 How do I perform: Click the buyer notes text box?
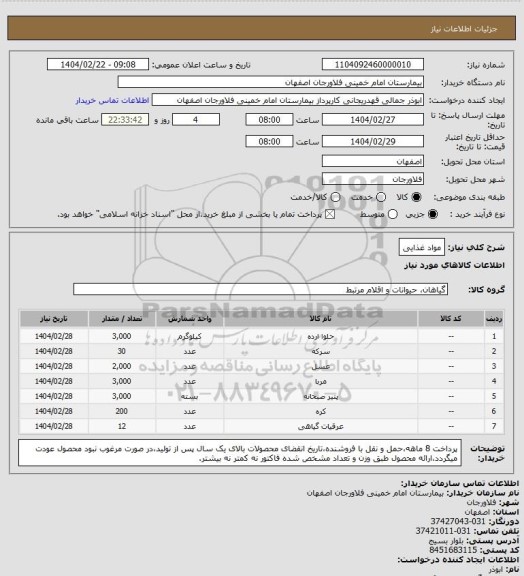240,453
